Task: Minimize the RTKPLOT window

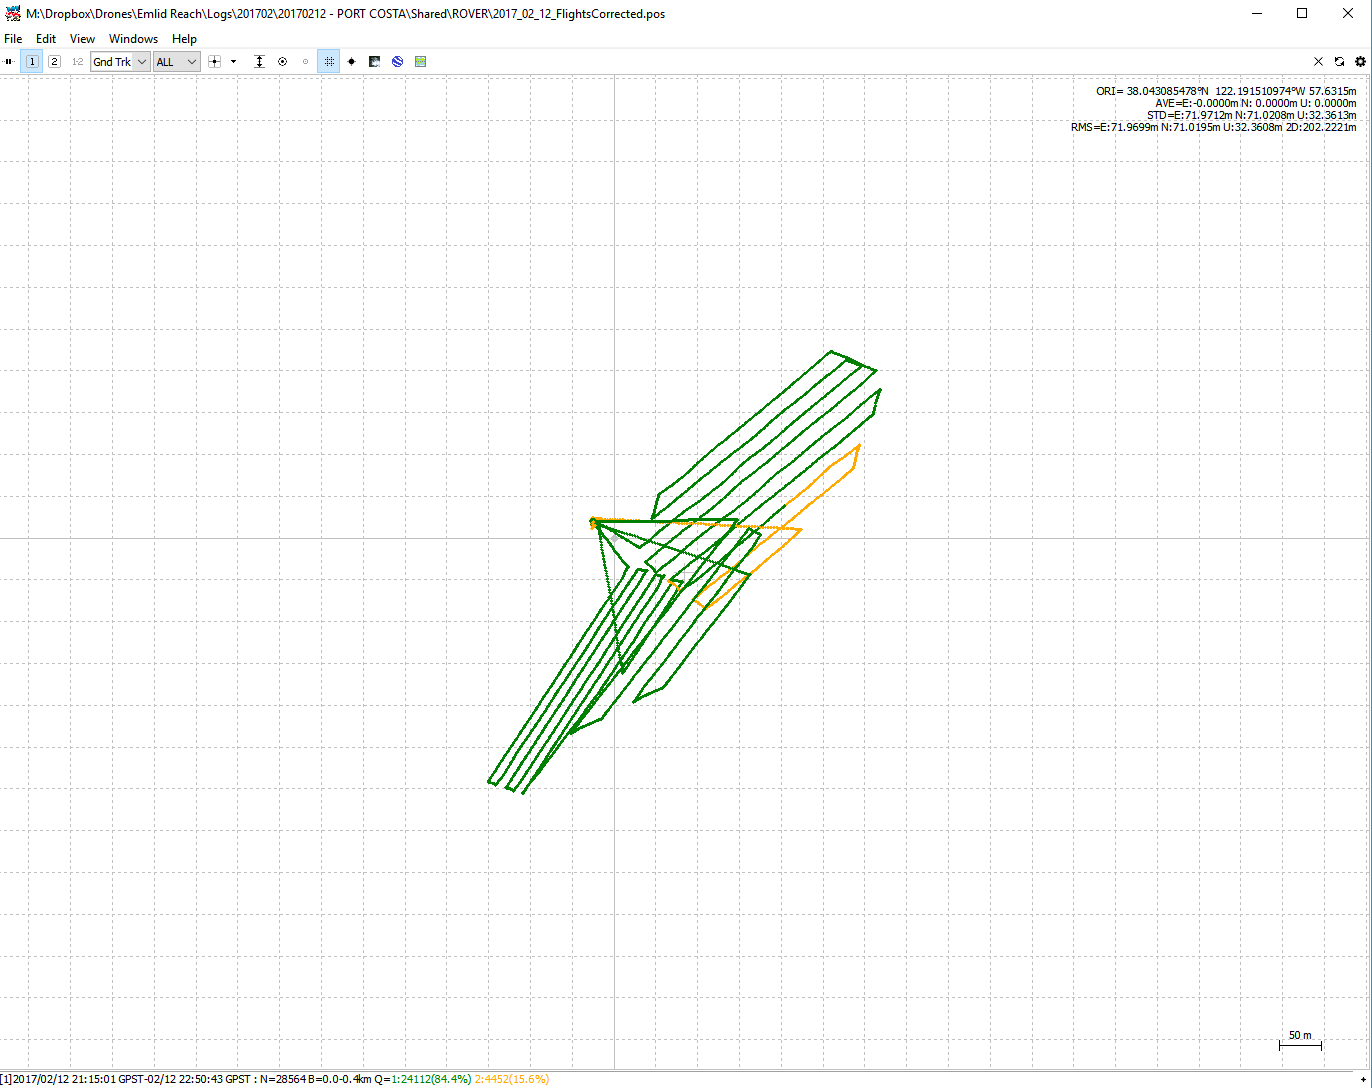Action: tap(1256, 14)
